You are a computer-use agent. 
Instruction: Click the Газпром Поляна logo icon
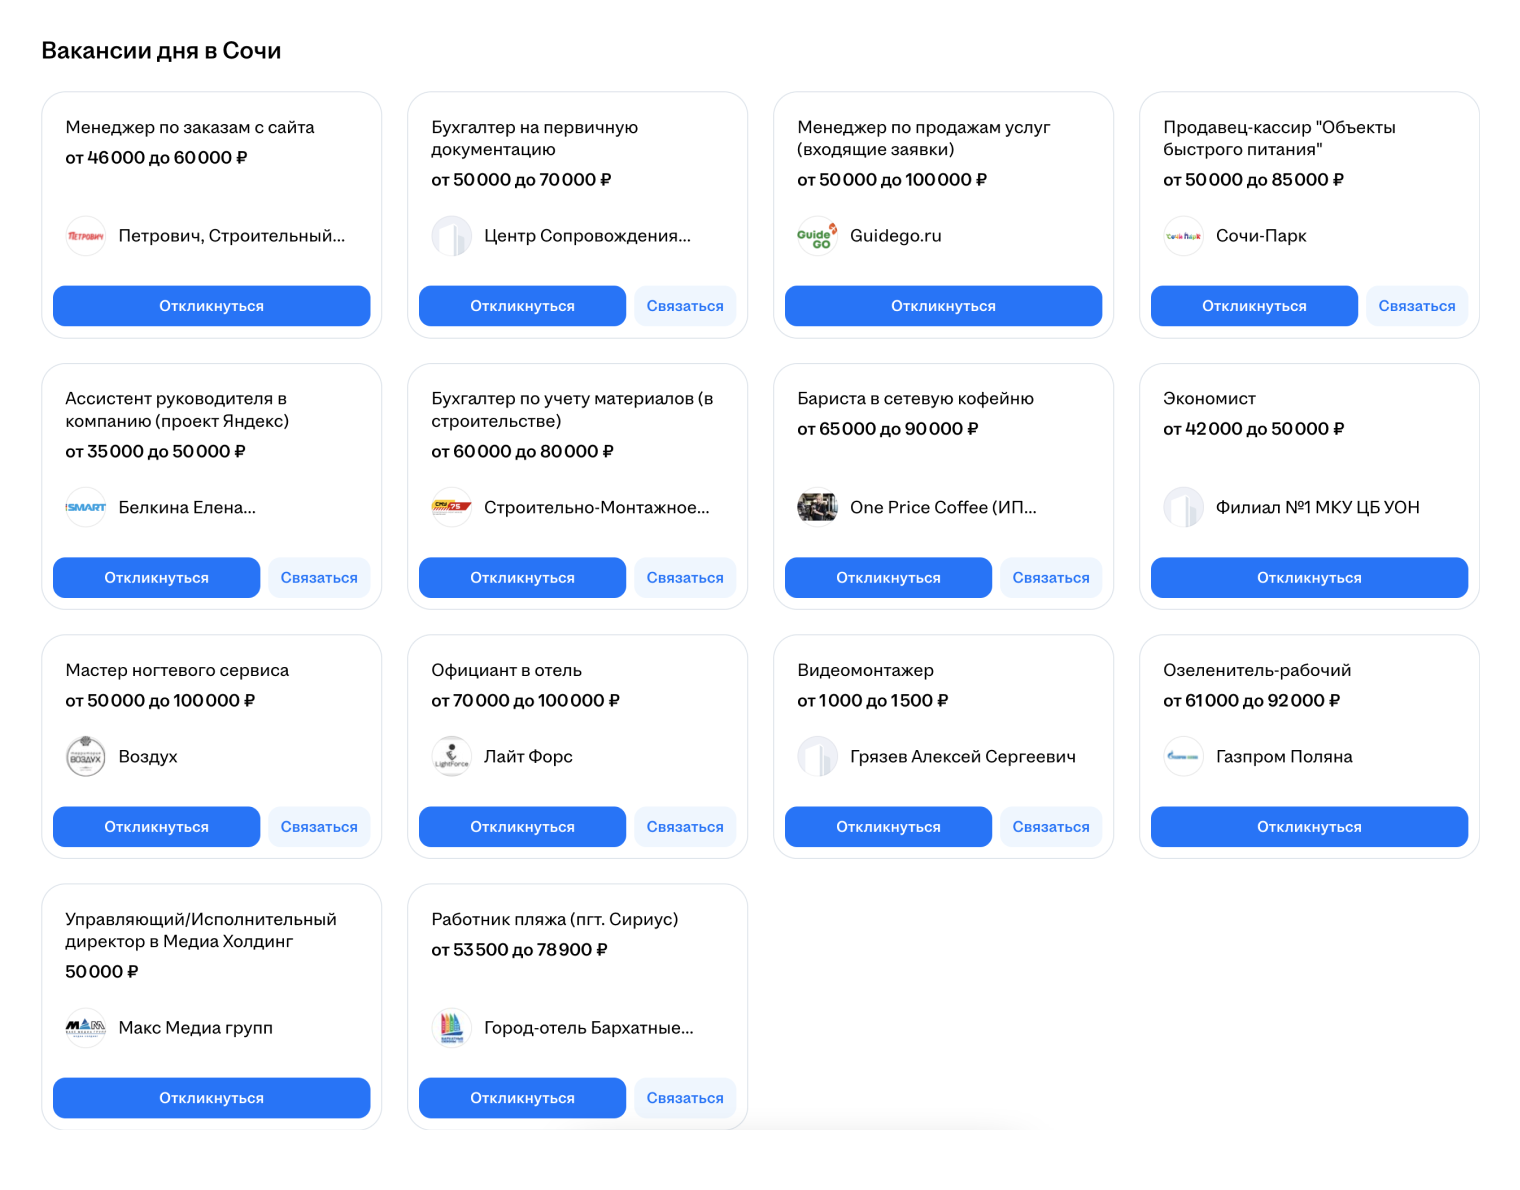1183,756
